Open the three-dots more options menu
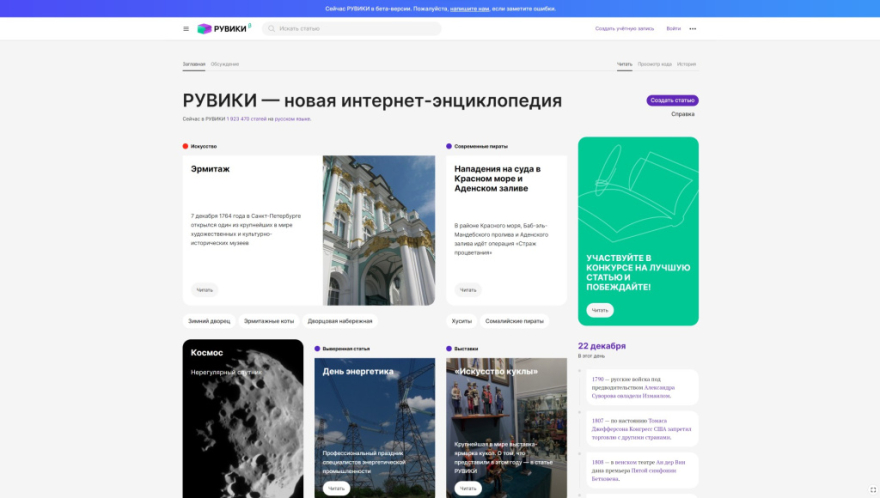 click(692, 29)
